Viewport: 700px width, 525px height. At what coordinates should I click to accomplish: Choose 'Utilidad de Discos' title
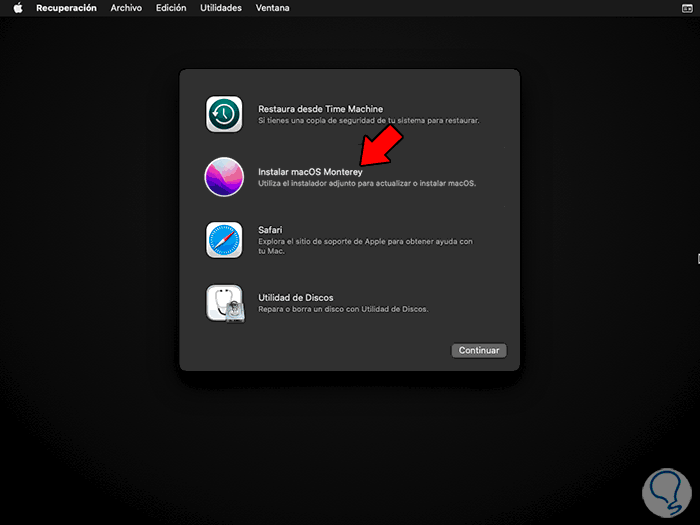click(x=296, y=297)
